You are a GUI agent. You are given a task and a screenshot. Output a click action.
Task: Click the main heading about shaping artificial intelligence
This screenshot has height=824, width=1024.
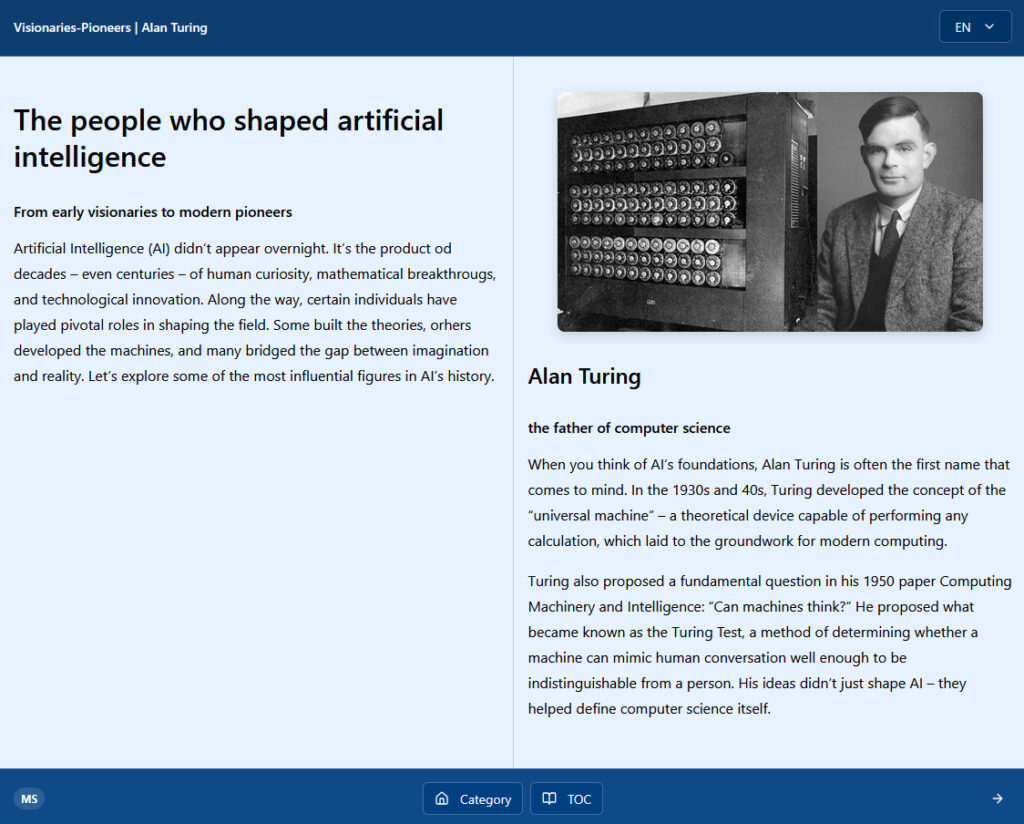(x=228, y=138)
